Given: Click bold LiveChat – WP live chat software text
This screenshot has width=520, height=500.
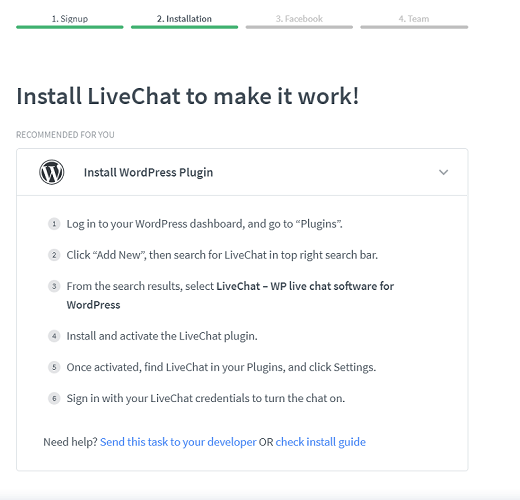Looking at the screenshot, I should pos(230,295).
